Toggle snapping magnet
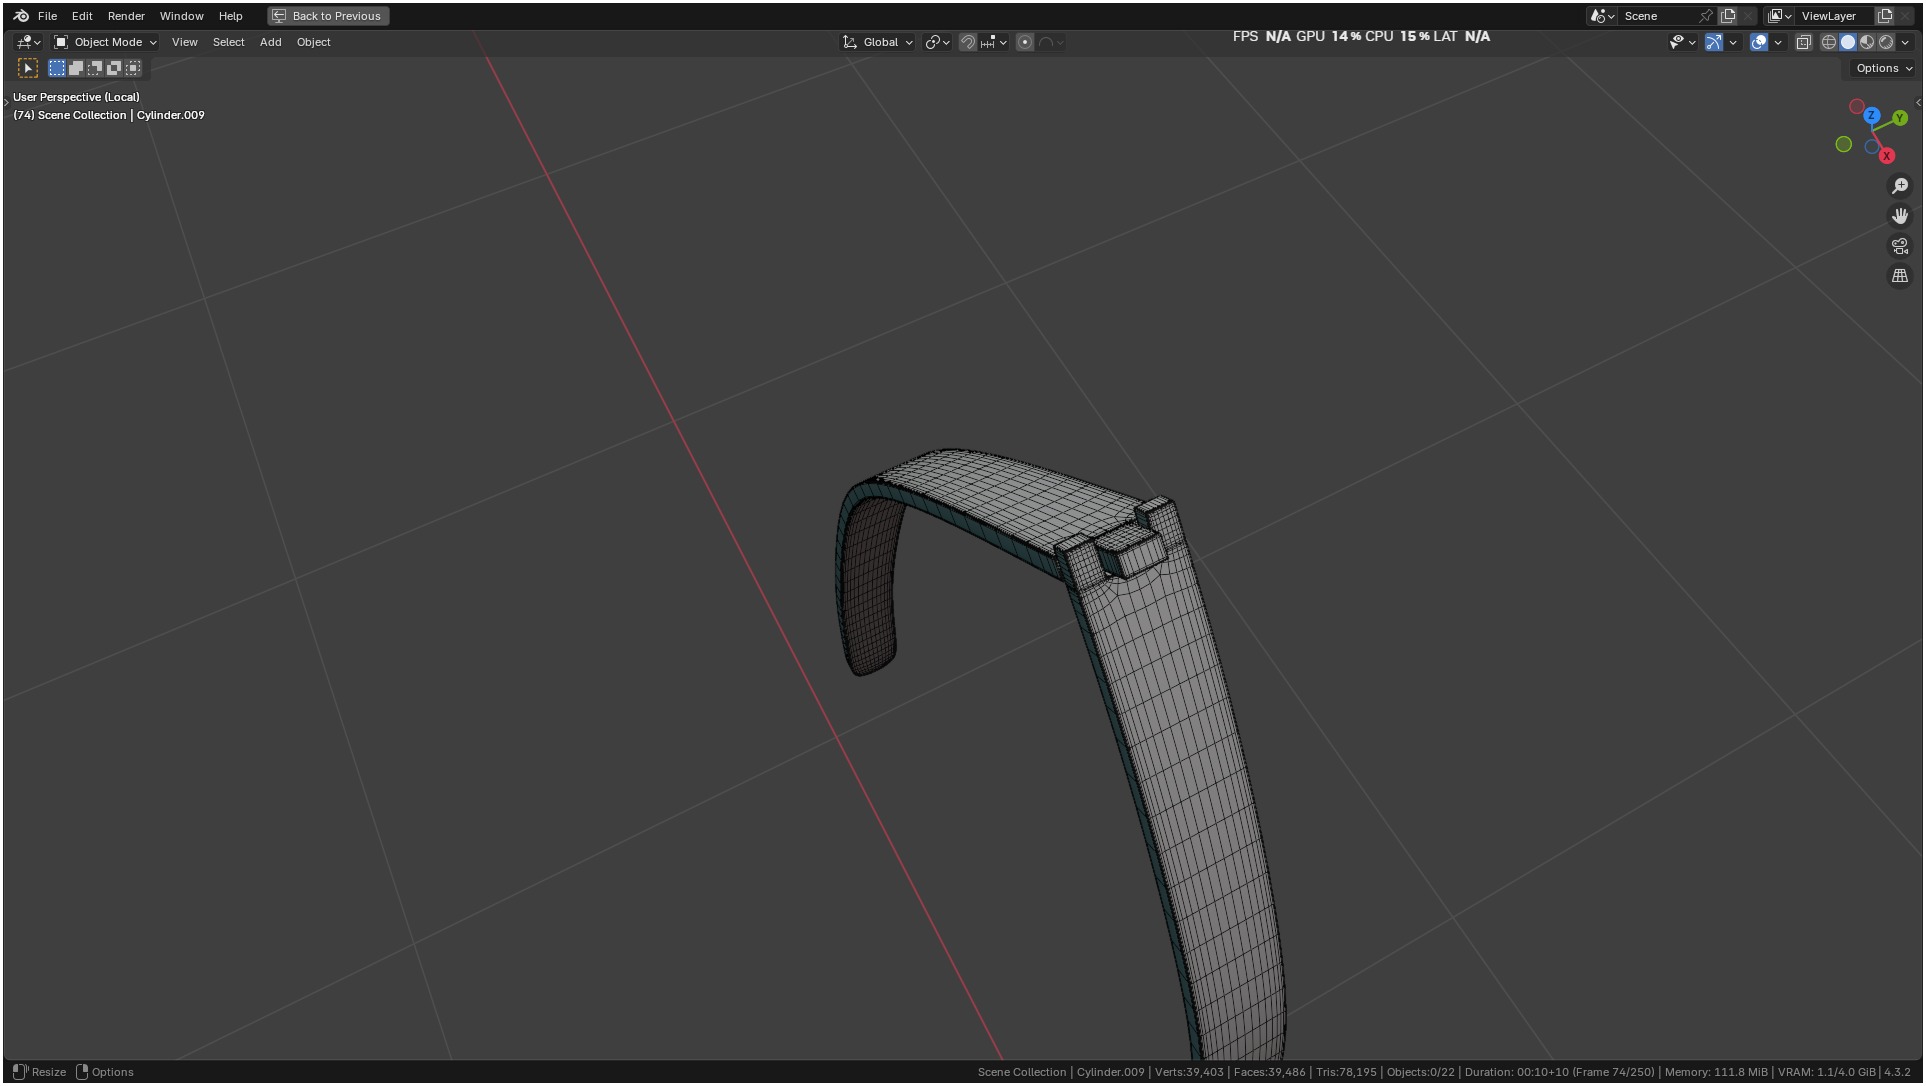1926x1086 pixels. pos(967,42)
